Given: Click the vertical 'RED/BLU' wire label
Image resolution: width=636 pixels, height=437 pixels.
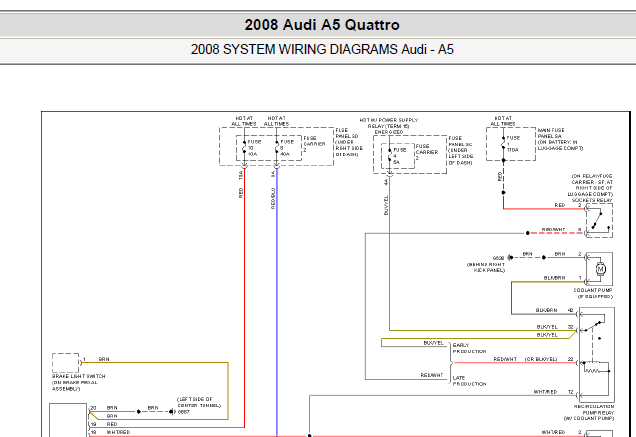Looking at the screenshot, I should pyautogui.click(x=273, y=198).
